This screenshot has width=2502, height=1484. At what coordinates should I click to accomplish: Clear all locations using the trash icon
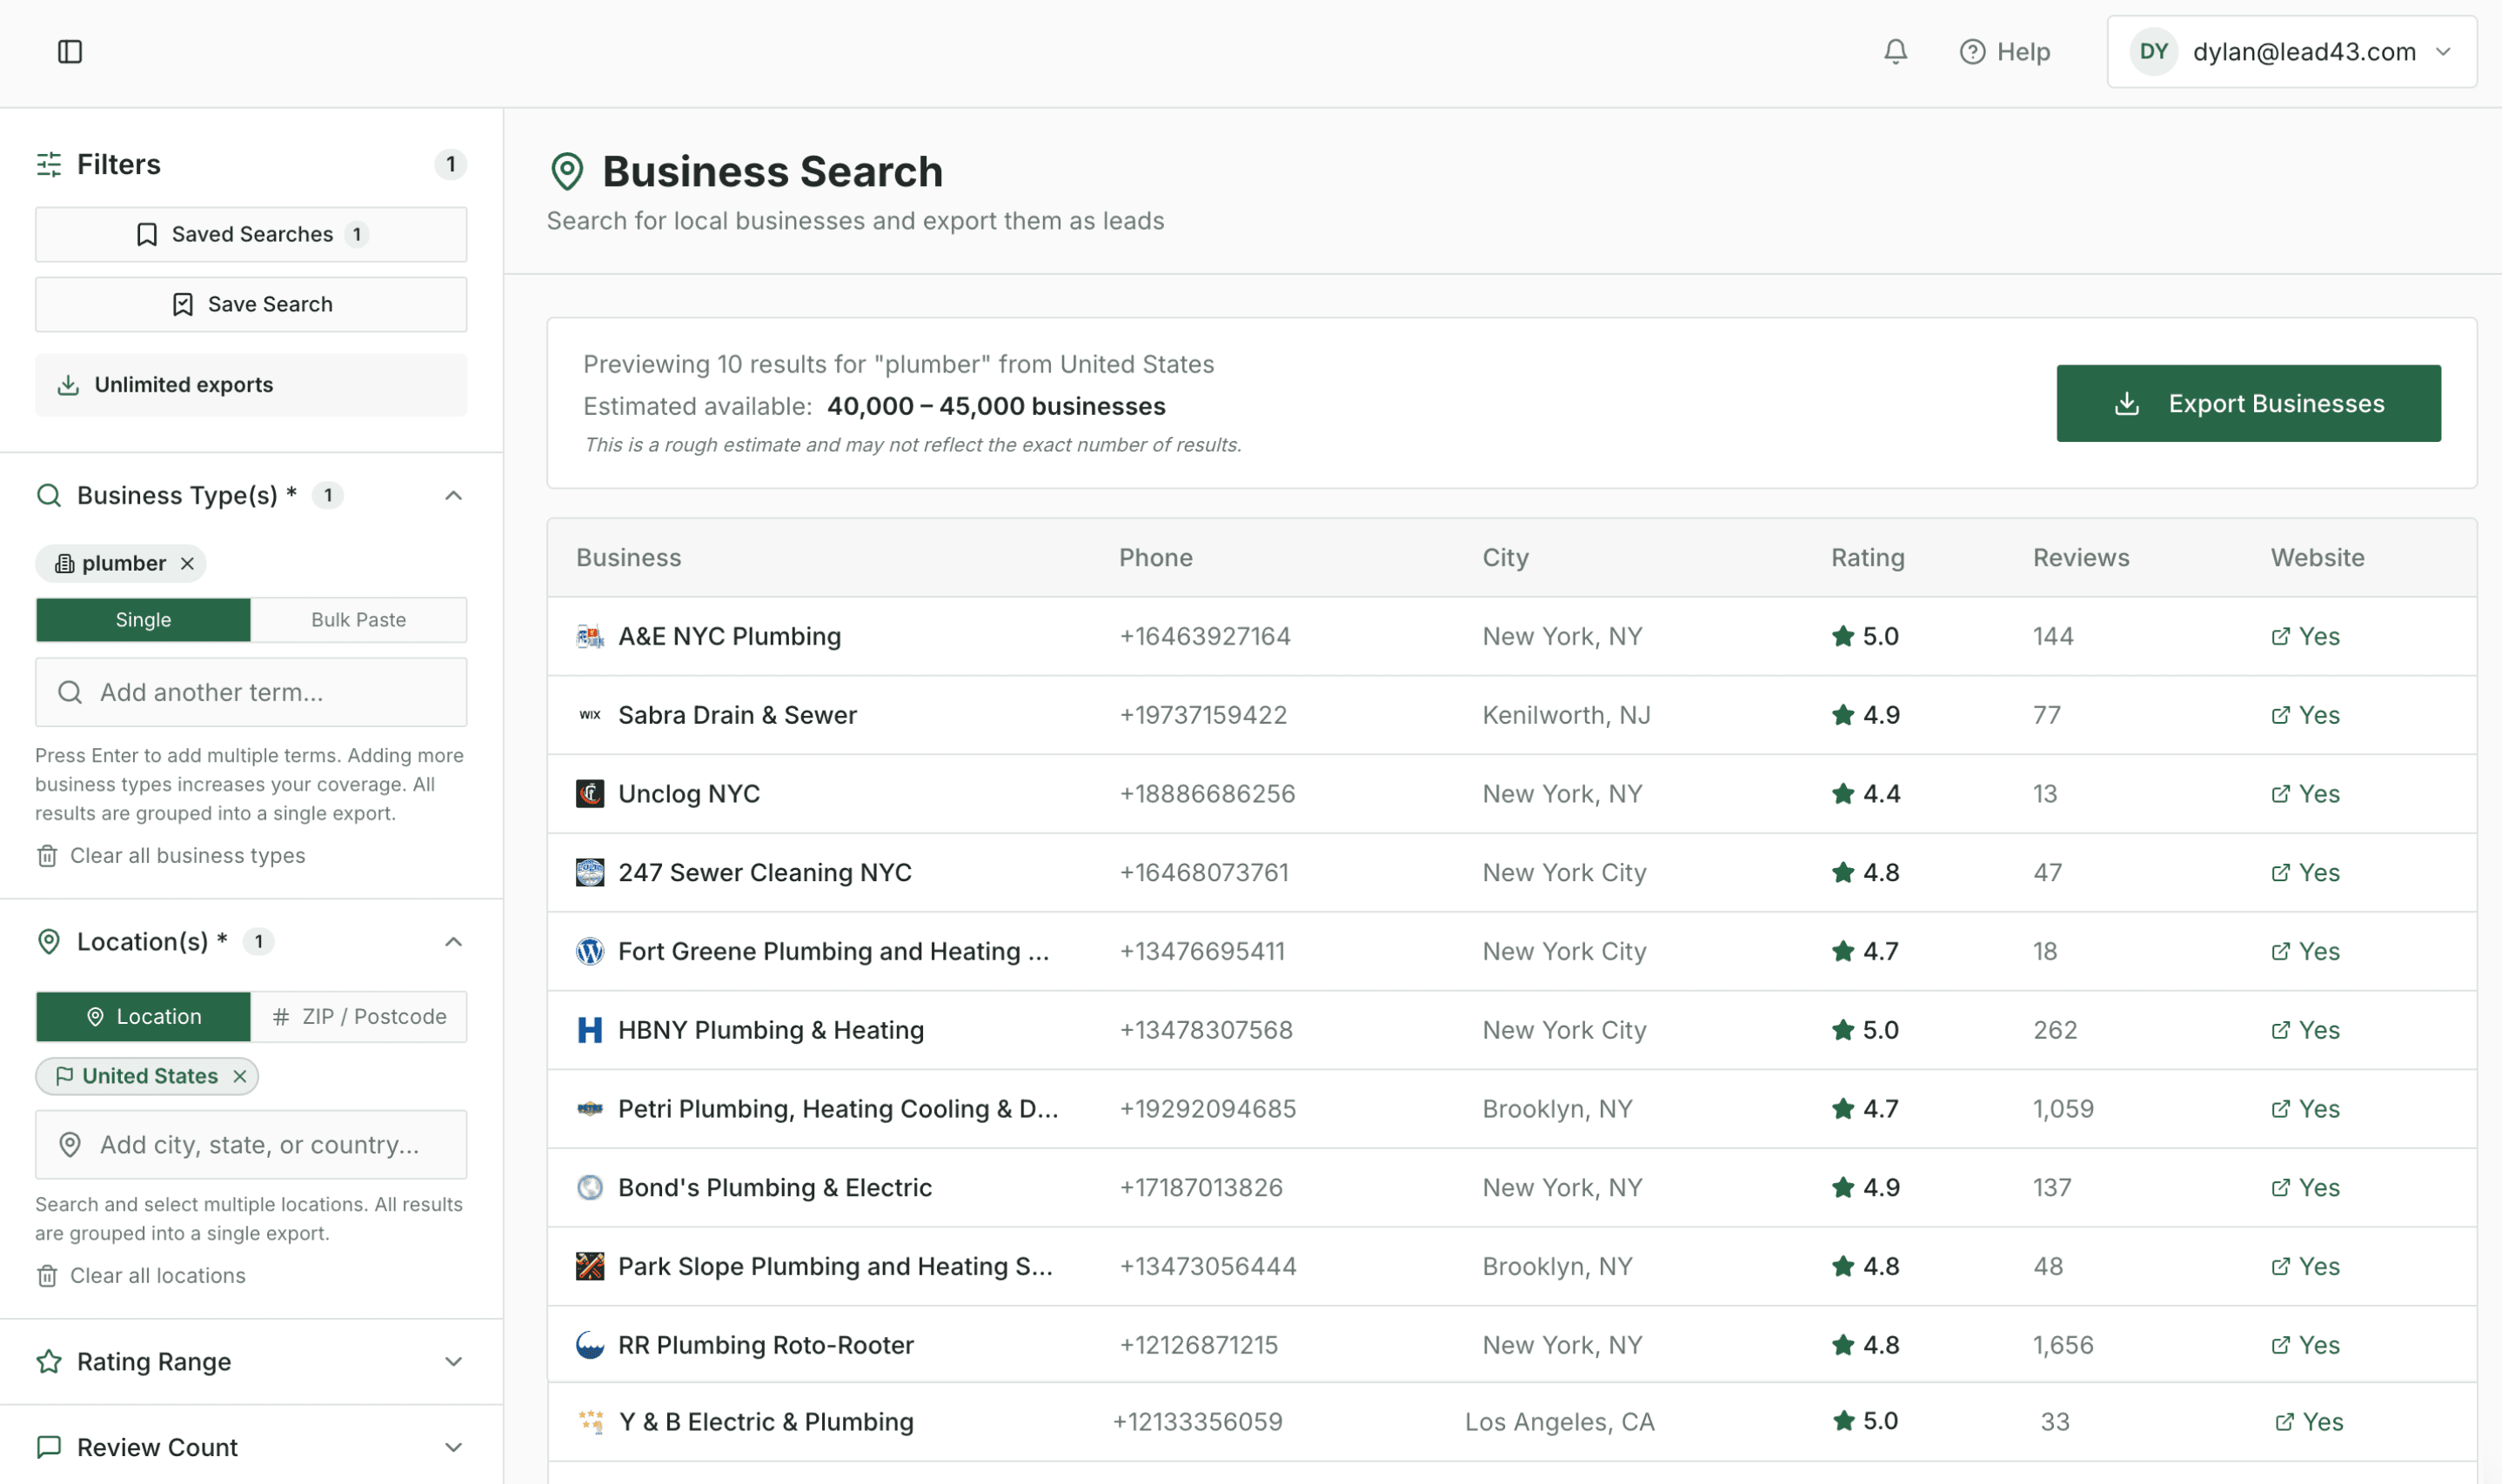coord(46,1275)
